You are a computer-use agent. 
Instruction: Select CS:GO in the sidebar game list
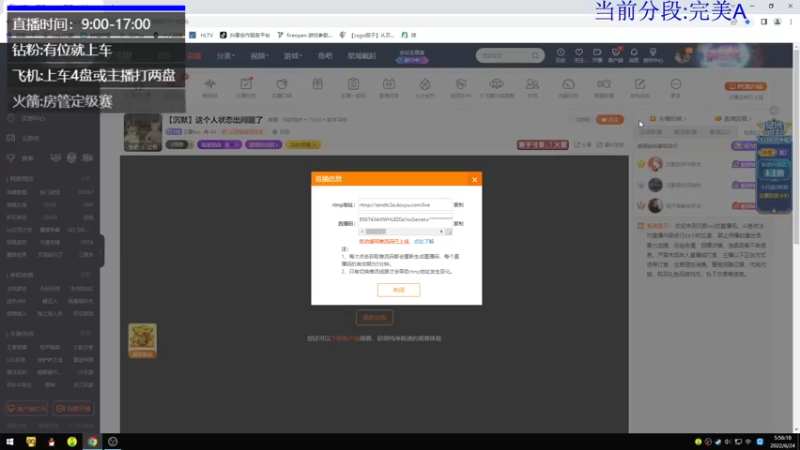pyautogui.click(x=50, y=217)
